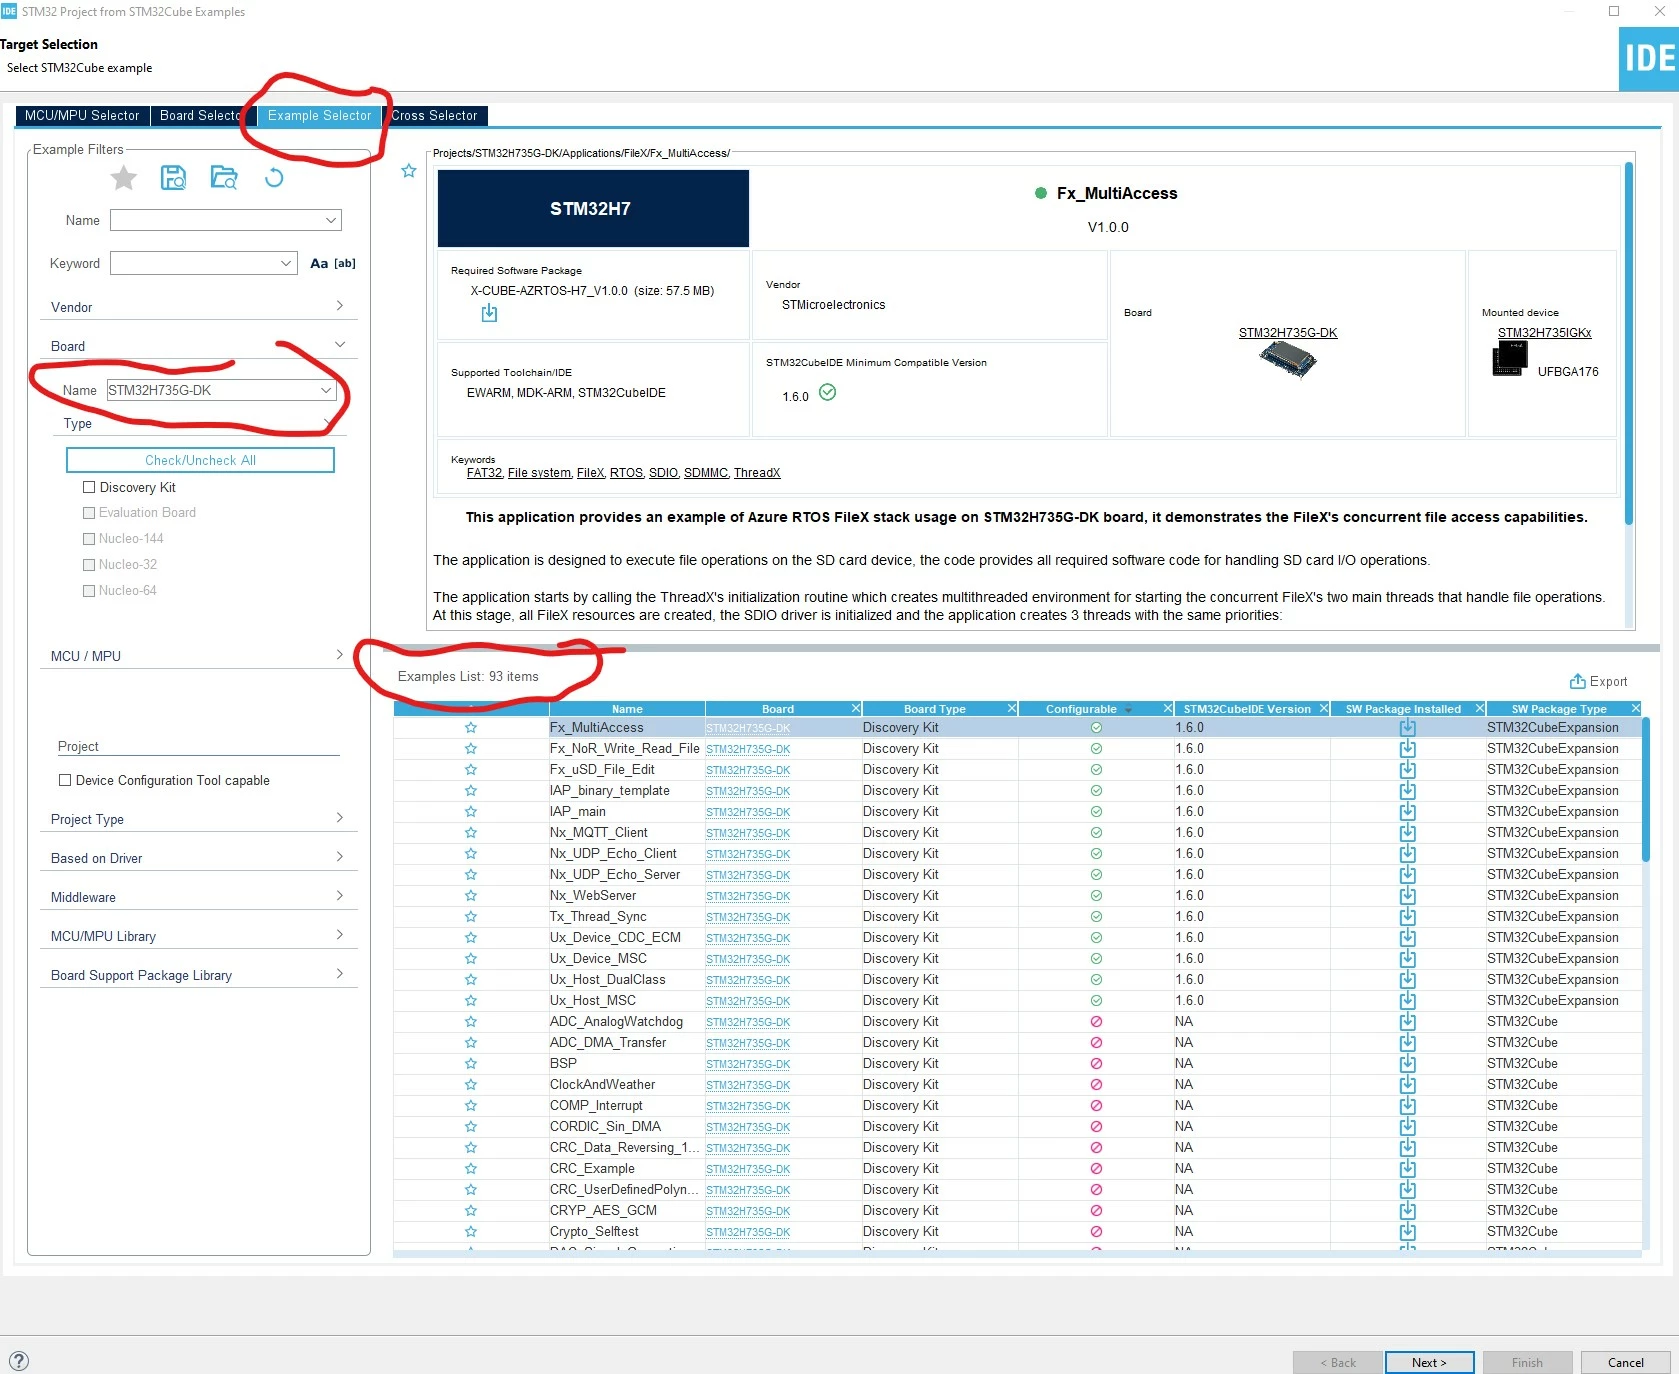This screenshot has height=1374, width=1679.
Task: Enable Device Configuration Tool capable filter
Action: [65, 781]
